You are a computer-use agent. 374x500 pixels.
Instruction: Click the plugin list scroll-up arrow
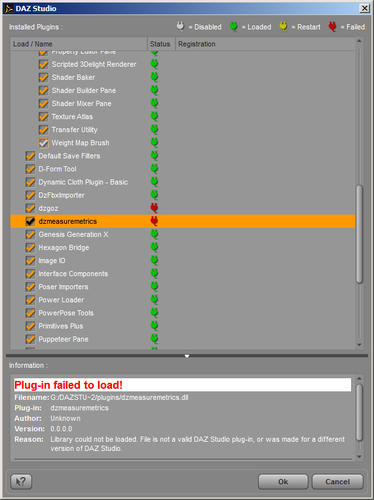point(359,41)
